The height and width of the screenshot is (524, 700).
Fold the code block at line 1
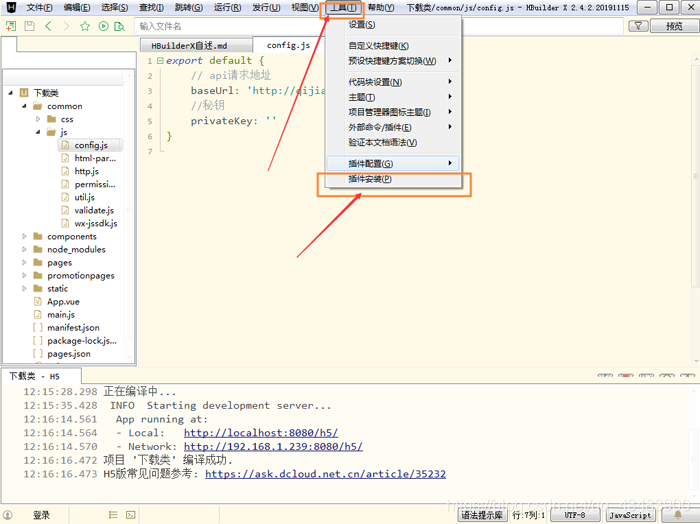click(x=160, y=60)
